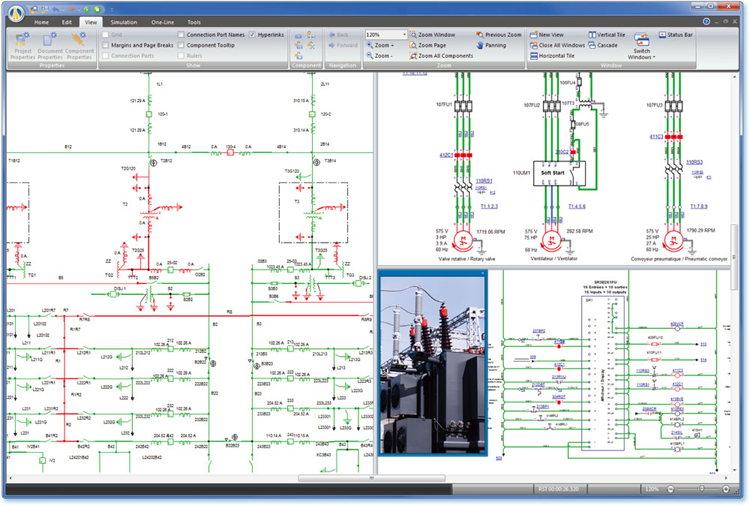The height and width of the screenshot is (506, 750).
Task: Switch to the Simulation tab
Action: 124,22
